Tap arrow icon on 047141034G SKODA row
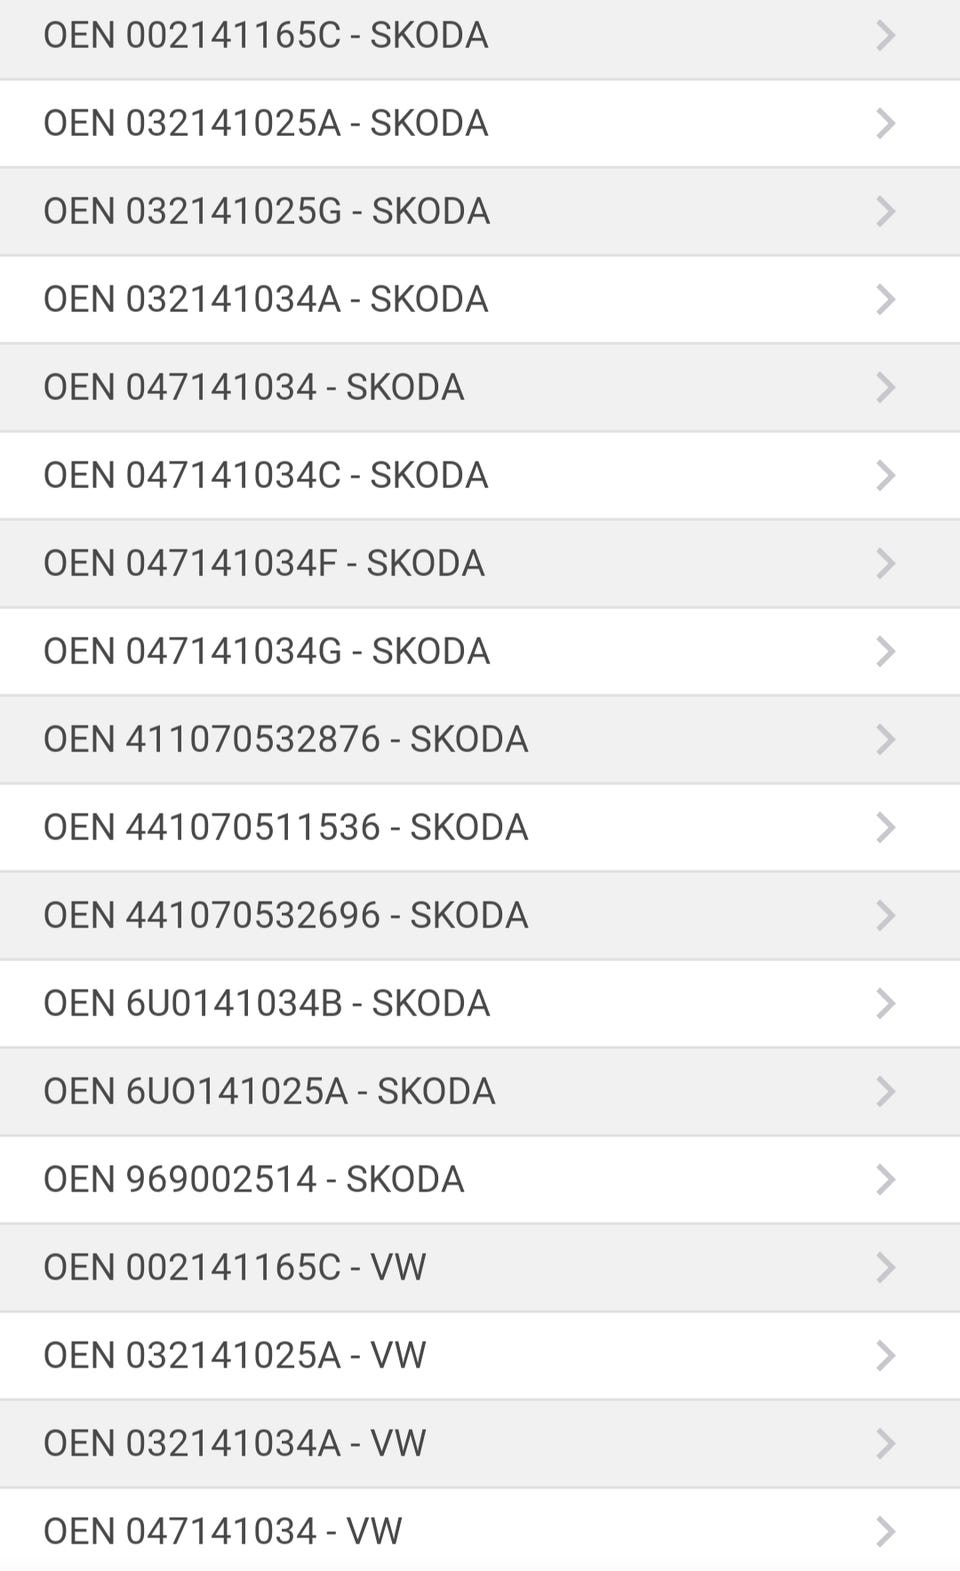The width and height of the screenshot is (960, 1571). coord(885,652)
